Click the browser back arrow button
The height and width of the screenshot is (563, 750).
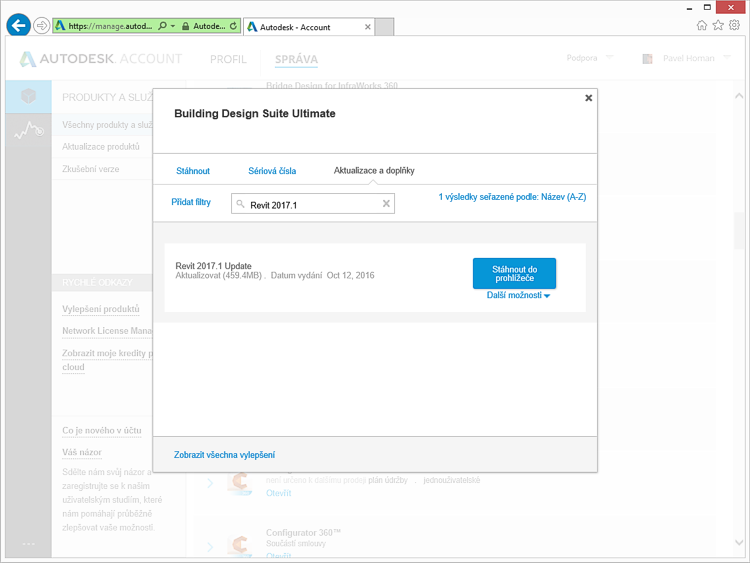coord(18,25)
